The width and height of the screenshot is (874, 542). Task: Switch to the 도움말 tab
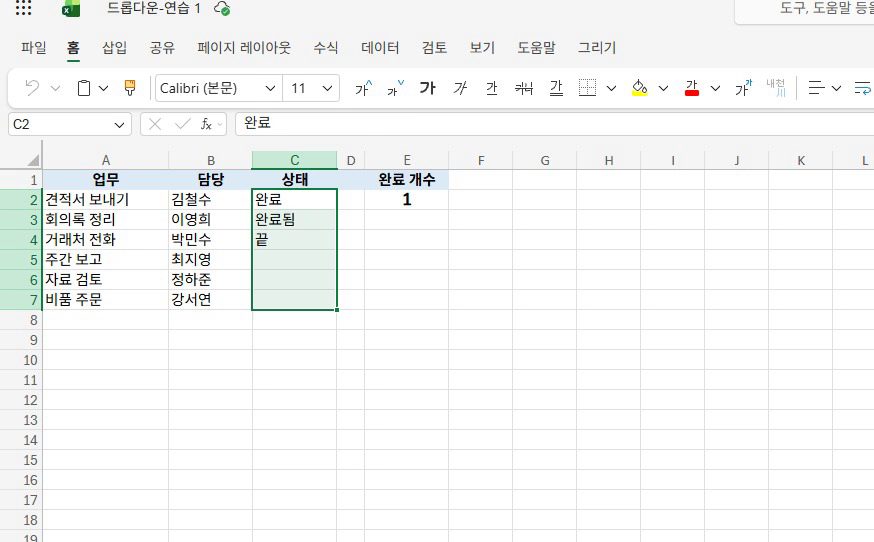click(x=536, y=48)
